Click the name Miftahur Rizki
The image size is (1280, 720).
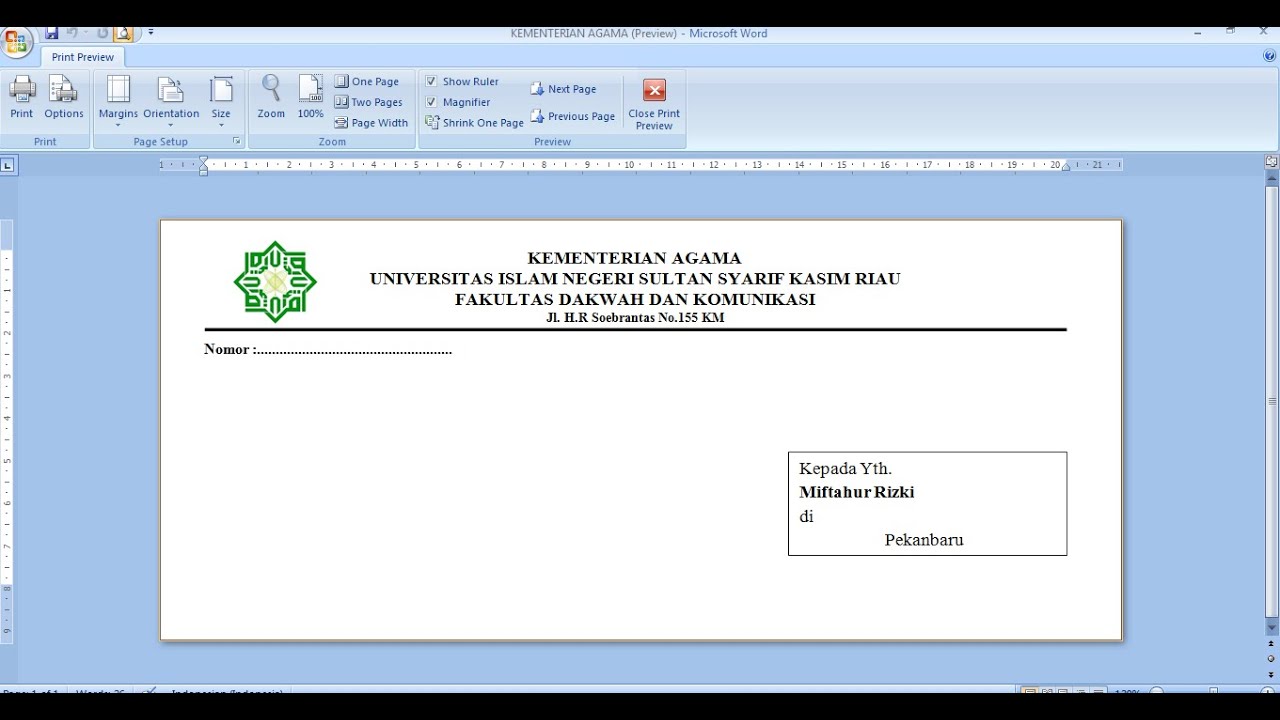857,492
